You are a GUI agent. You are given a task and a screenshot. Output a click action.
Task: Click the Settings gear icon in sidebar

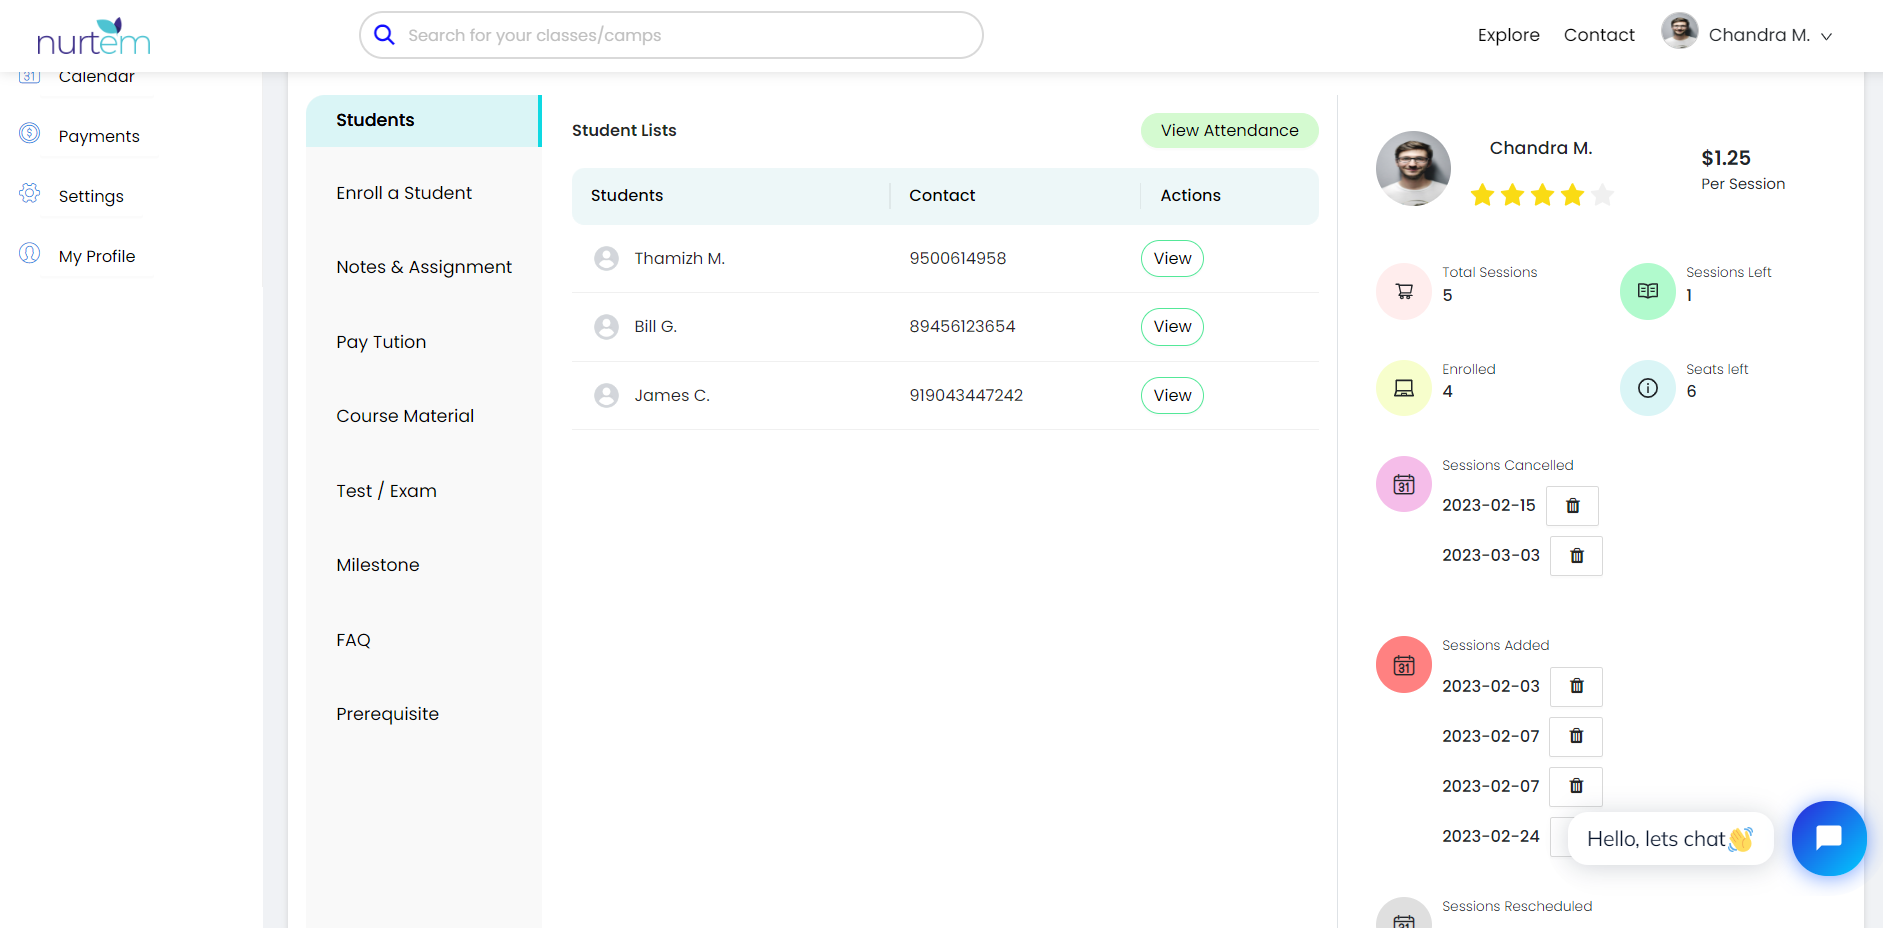[30, 193]
